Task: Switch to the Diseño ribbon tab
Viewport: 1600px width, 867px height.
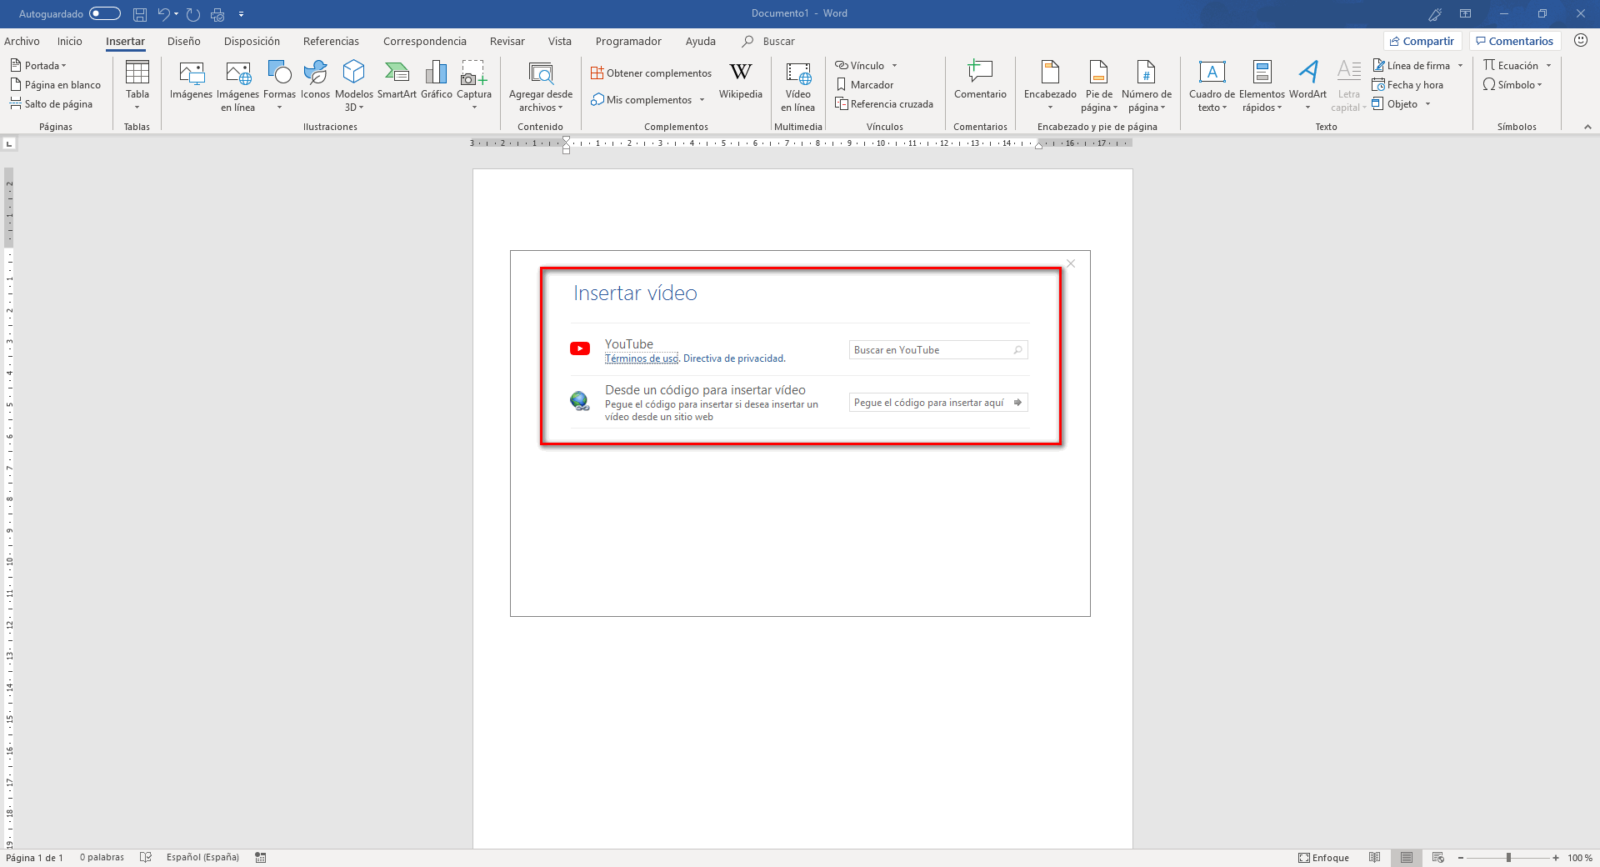Action: pyautogui.click(x=184, y=41)
